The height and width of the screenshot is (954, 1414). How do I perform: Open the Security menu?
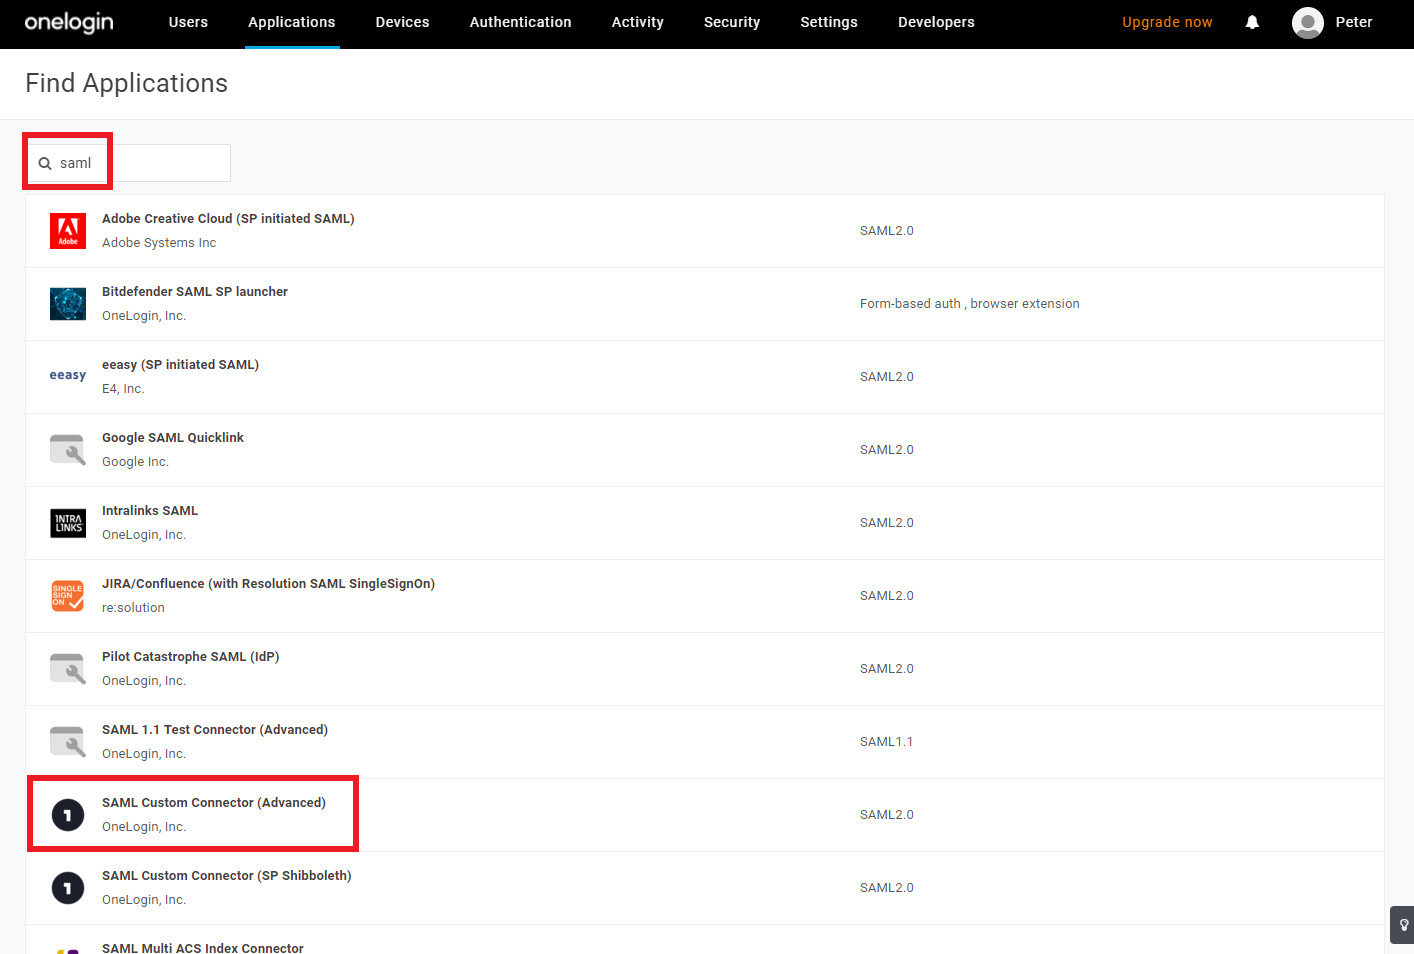[x=731, y=22]
